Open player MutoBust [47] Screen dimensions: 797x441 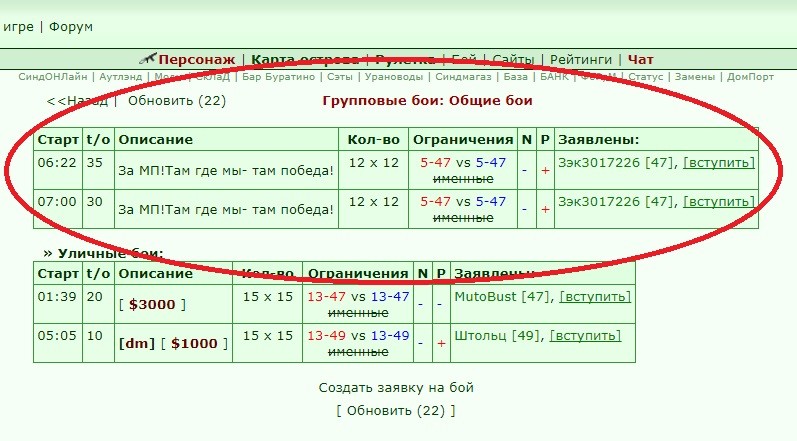503,297
